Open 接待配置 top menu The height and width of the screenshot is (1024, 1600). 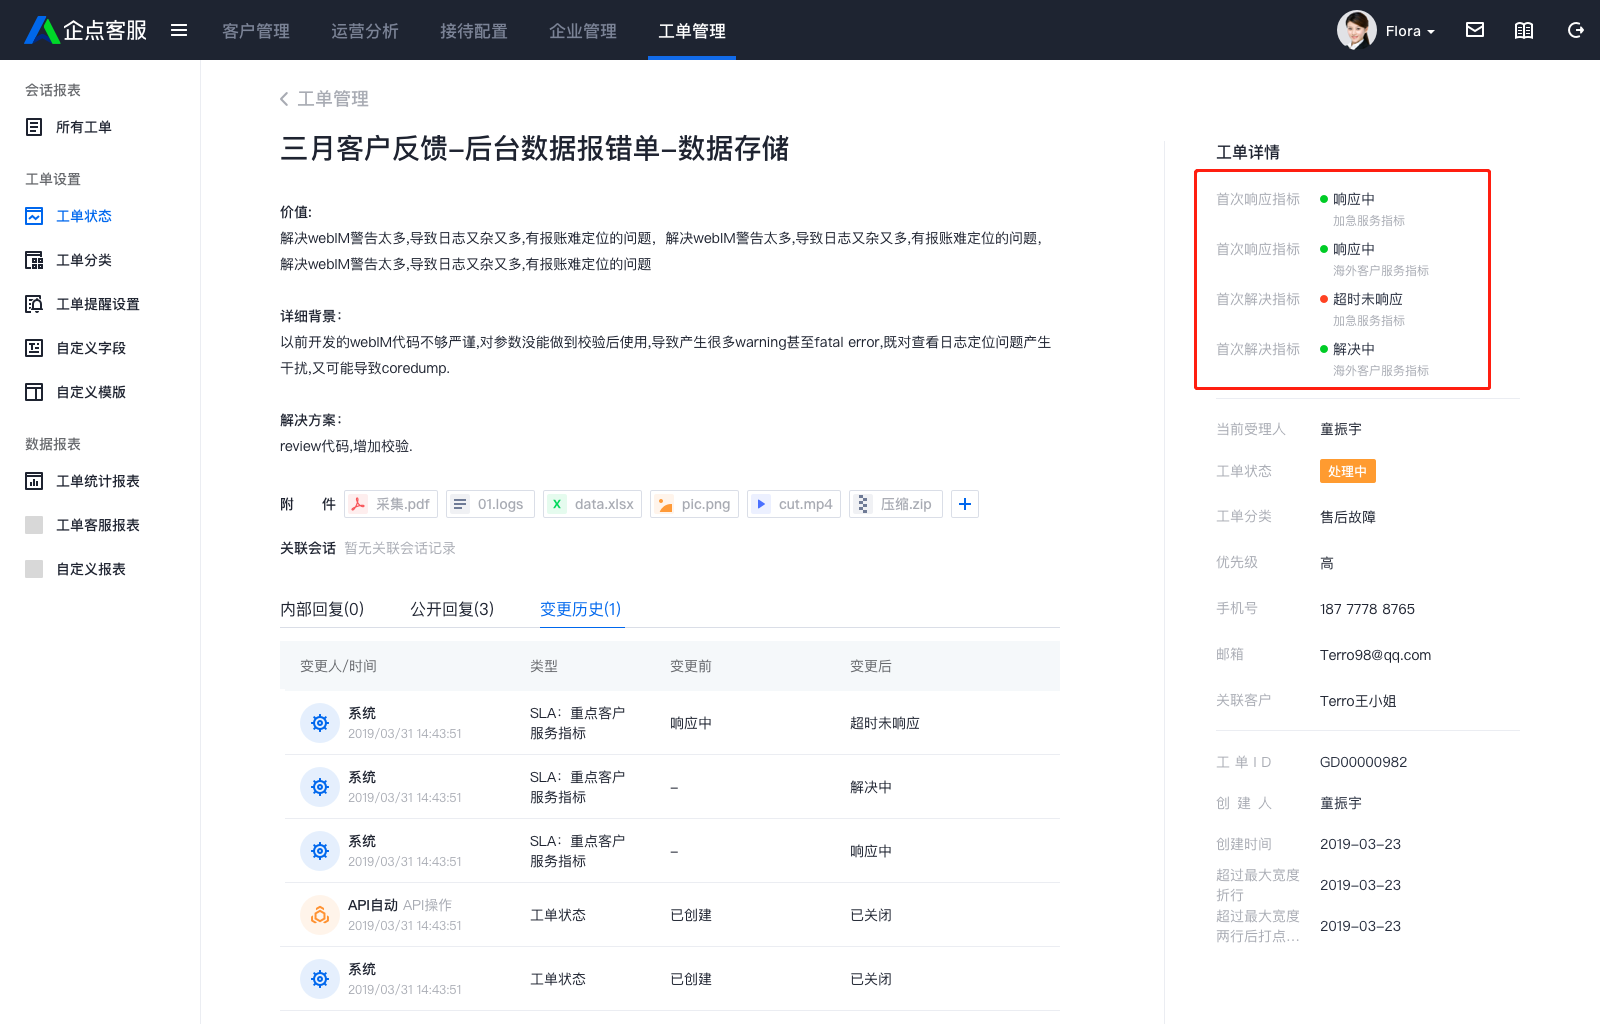tap(474, 31)
